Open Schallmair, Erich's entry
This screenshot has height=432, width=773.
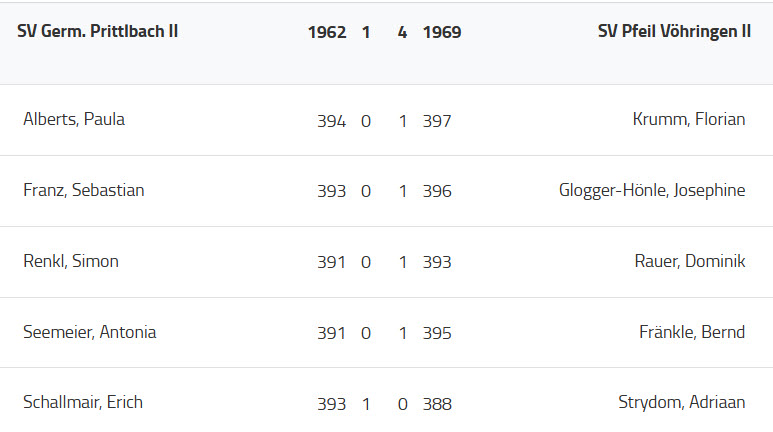(83, 402)
